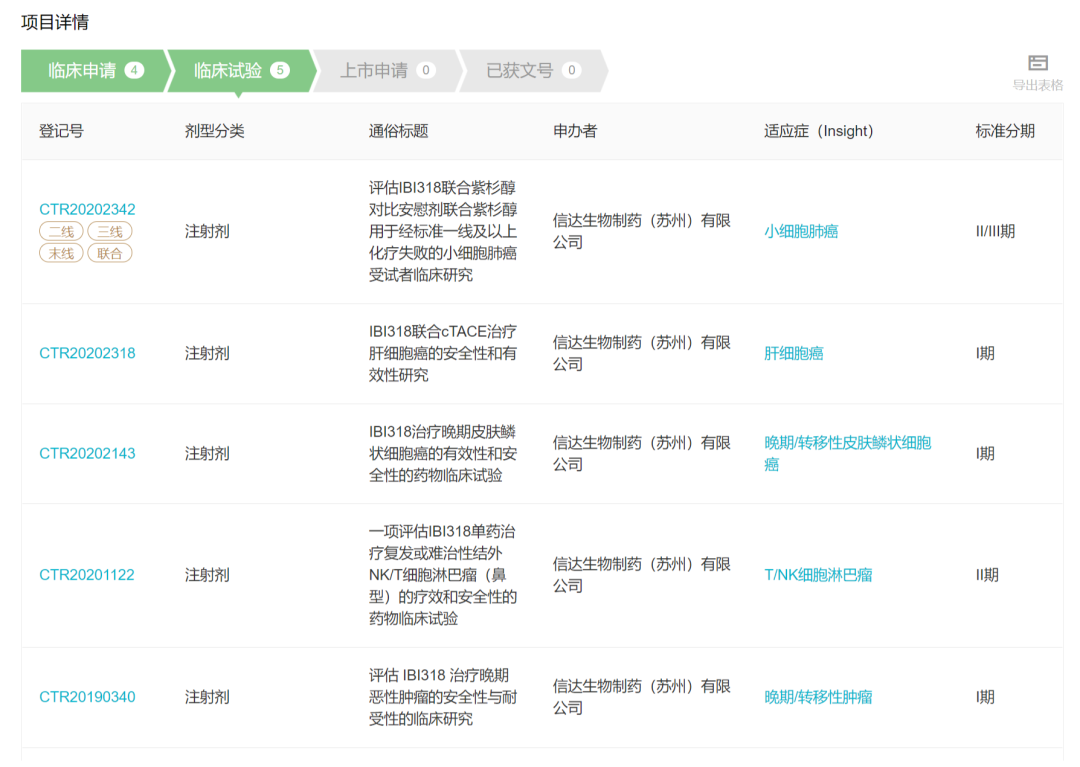Click the 联合 tag under CTR20202342

pyautogui.click(x=110, y=253)
